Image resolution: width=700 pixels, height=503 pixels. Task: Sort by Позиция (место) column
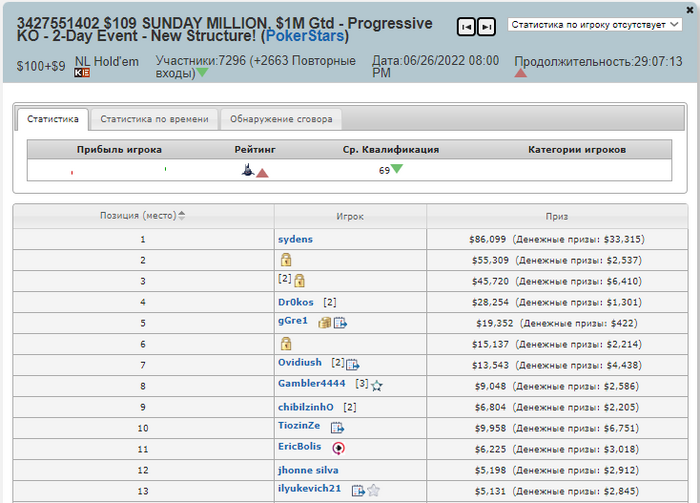point(143,216)
